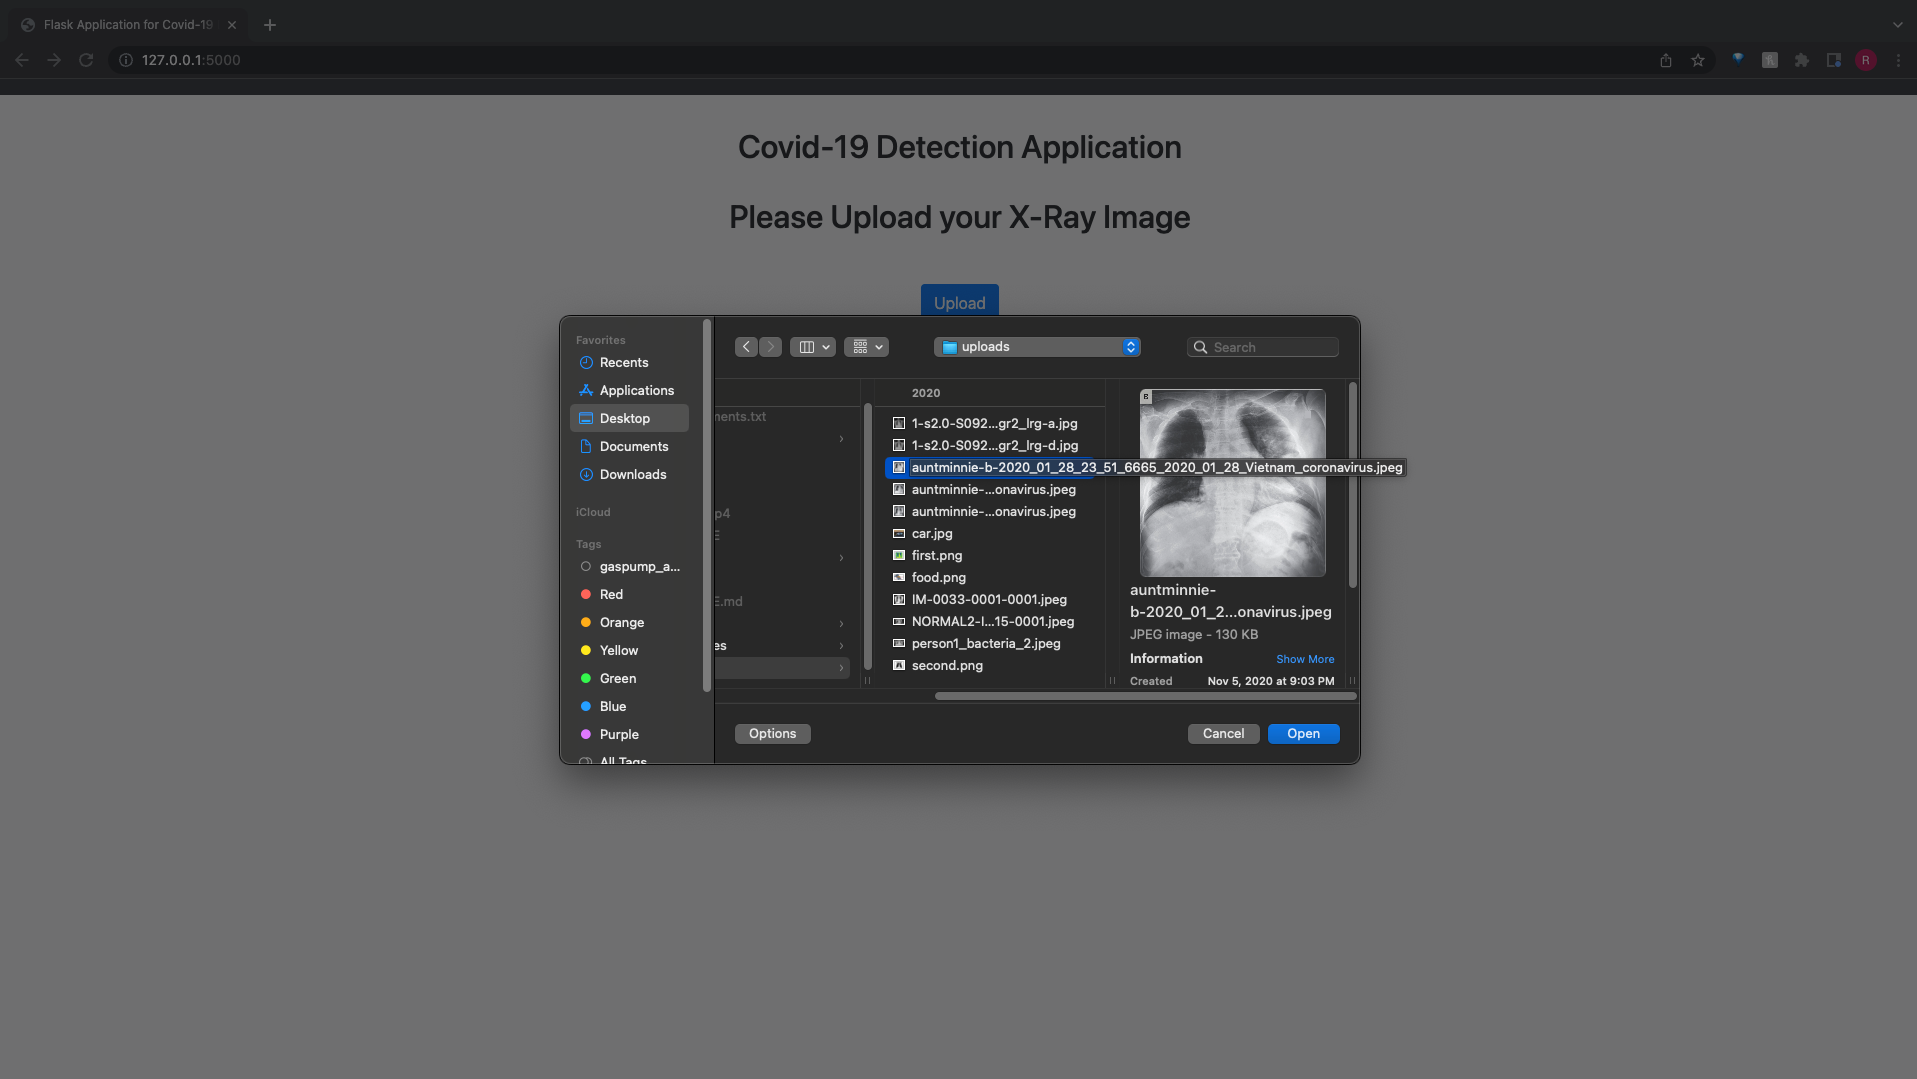Go back in the file dialog
The width and height of the screenshot is (1917, 1079).
746,347
